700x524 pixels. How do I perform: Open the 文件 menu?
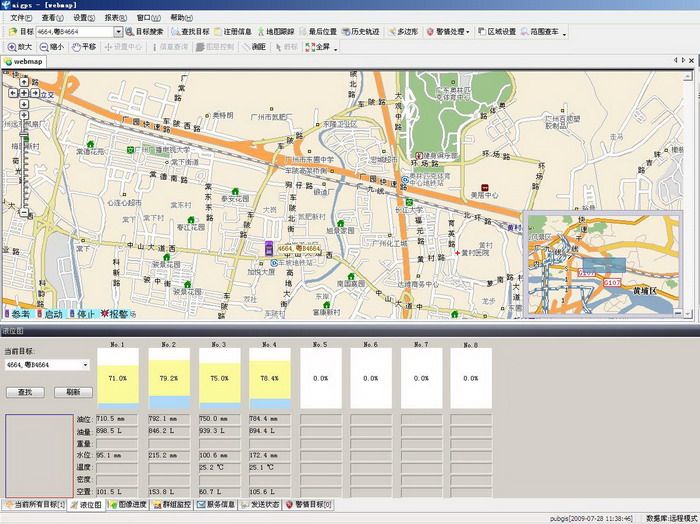[21, 17]
